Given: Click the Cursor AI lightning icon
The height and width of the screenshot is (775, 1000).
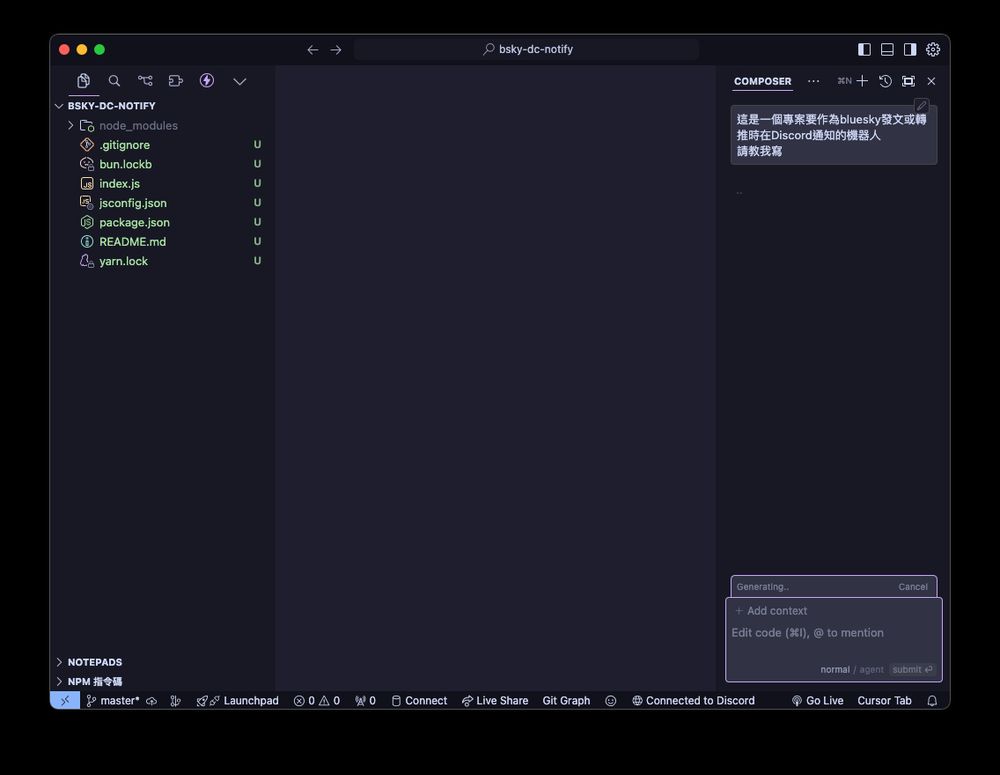Looking at the screenshot, I should pyautogui.click(x=206, y=80).
